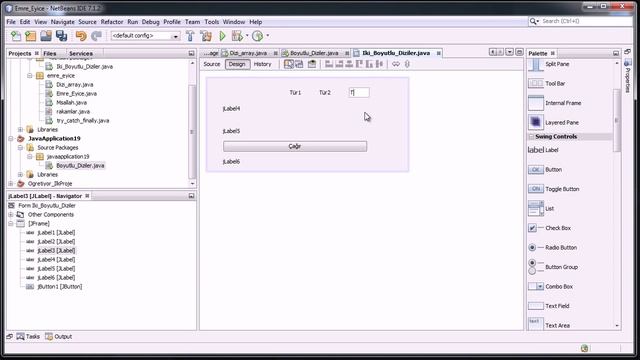The height and width of the screenshot is (360, 640).
Task: Open the Output window from bottom bar
Action: click(59, 337)
